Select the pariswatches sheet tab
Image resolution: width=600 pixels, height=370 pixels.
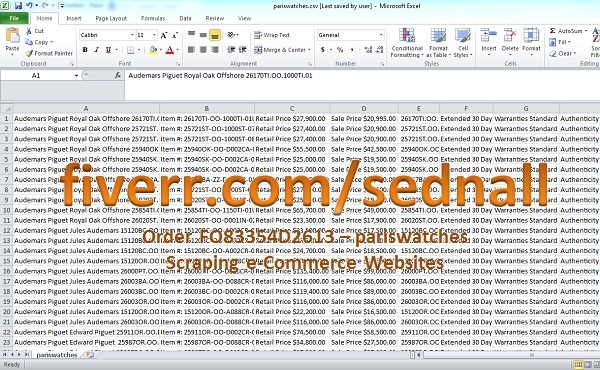tap(57, 355)
